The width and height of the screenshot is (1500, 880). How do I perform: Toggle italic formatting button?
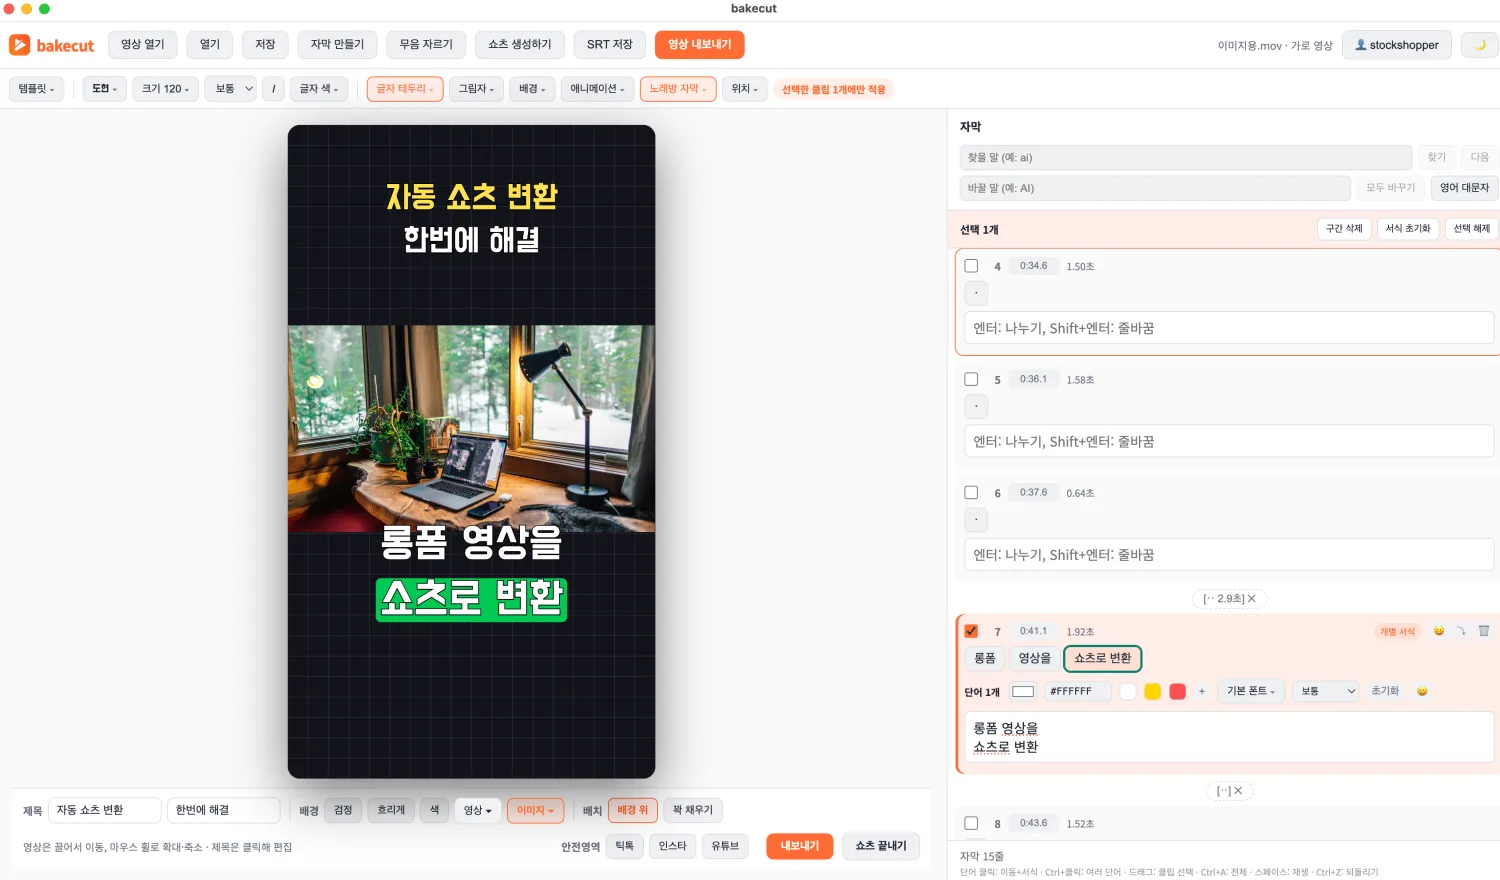click(273, 89)
